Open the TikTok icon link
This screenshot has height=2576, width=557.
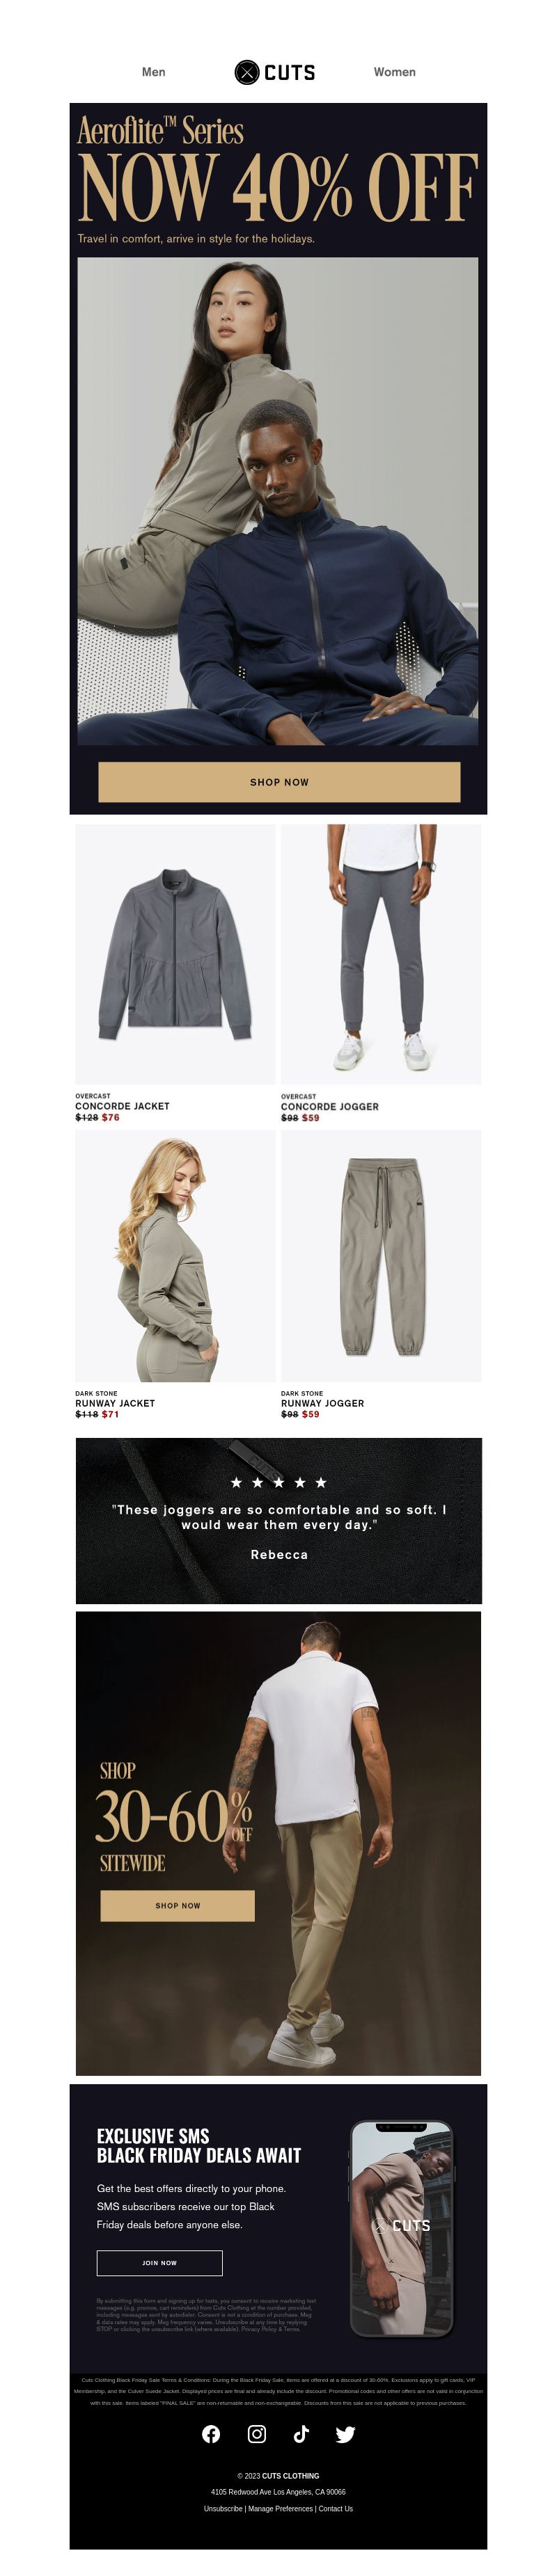(301, 2433)
